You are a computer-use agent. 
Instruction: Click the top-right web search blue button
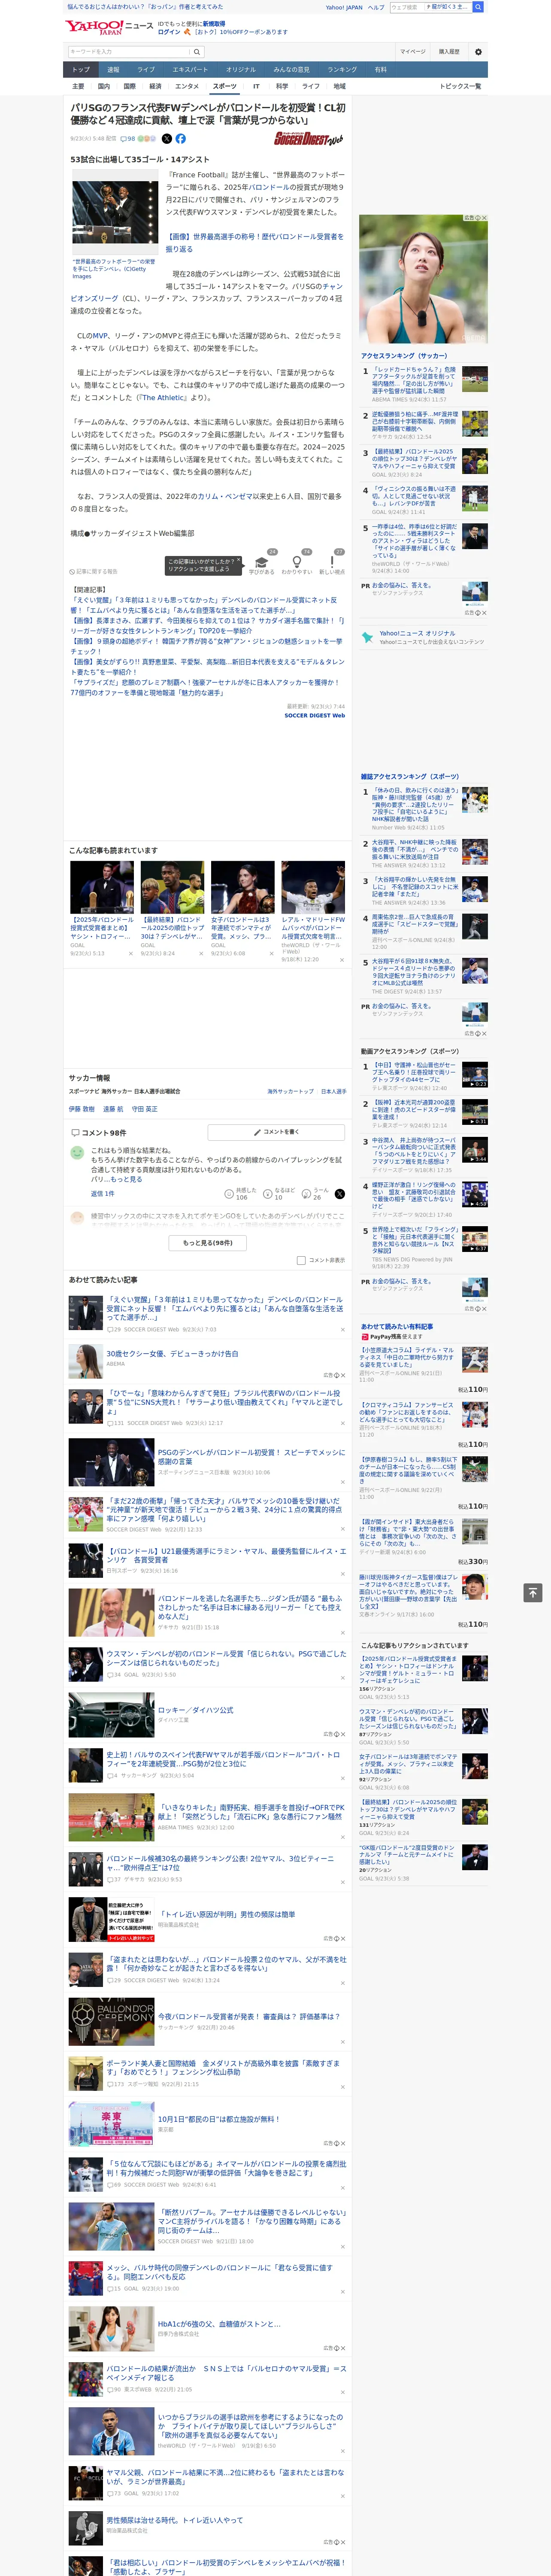478,7
